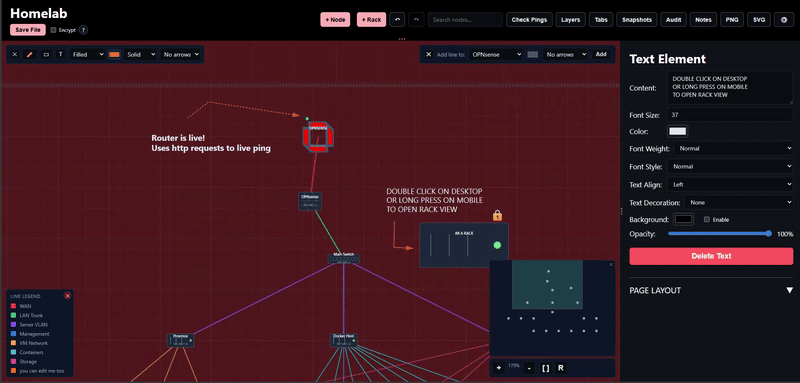Open the Text Align dropdown

[x=730, y=184]
